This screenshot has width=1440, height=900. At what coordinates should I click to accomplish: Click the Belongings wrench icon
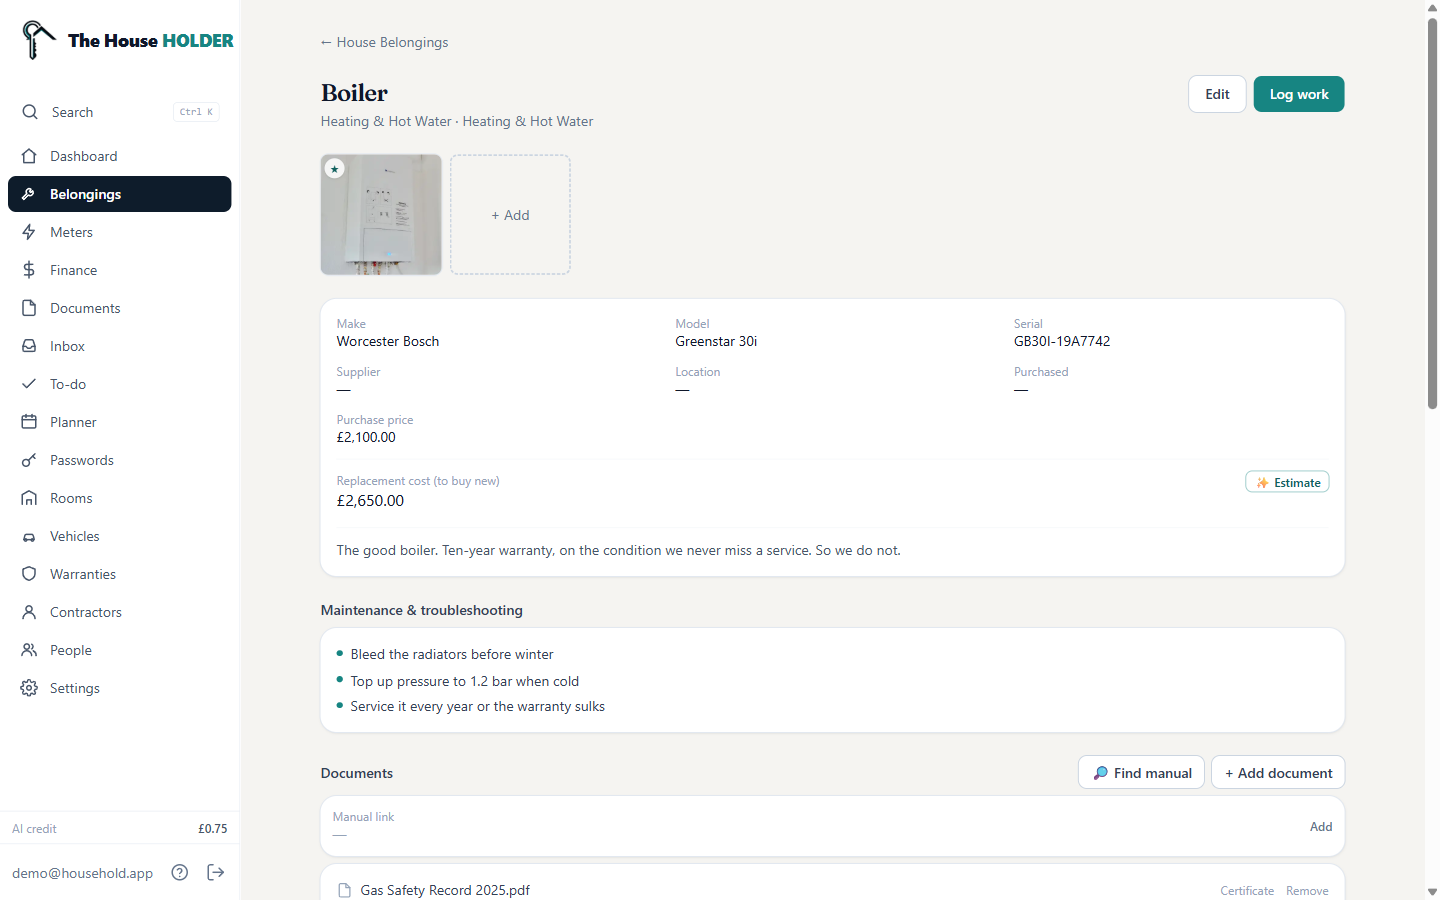point(29,194)
